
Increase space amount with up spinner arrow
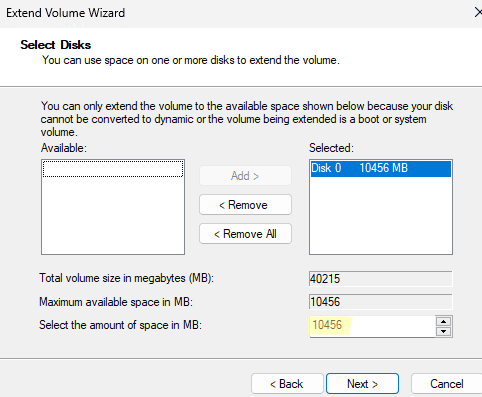(443, 322)
